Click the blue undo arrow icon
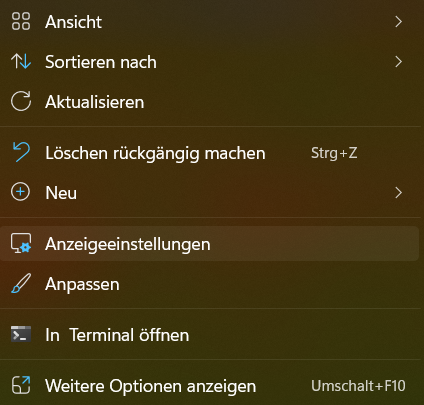Viewport: 424px width, 405px height. (x=21, y=152)
